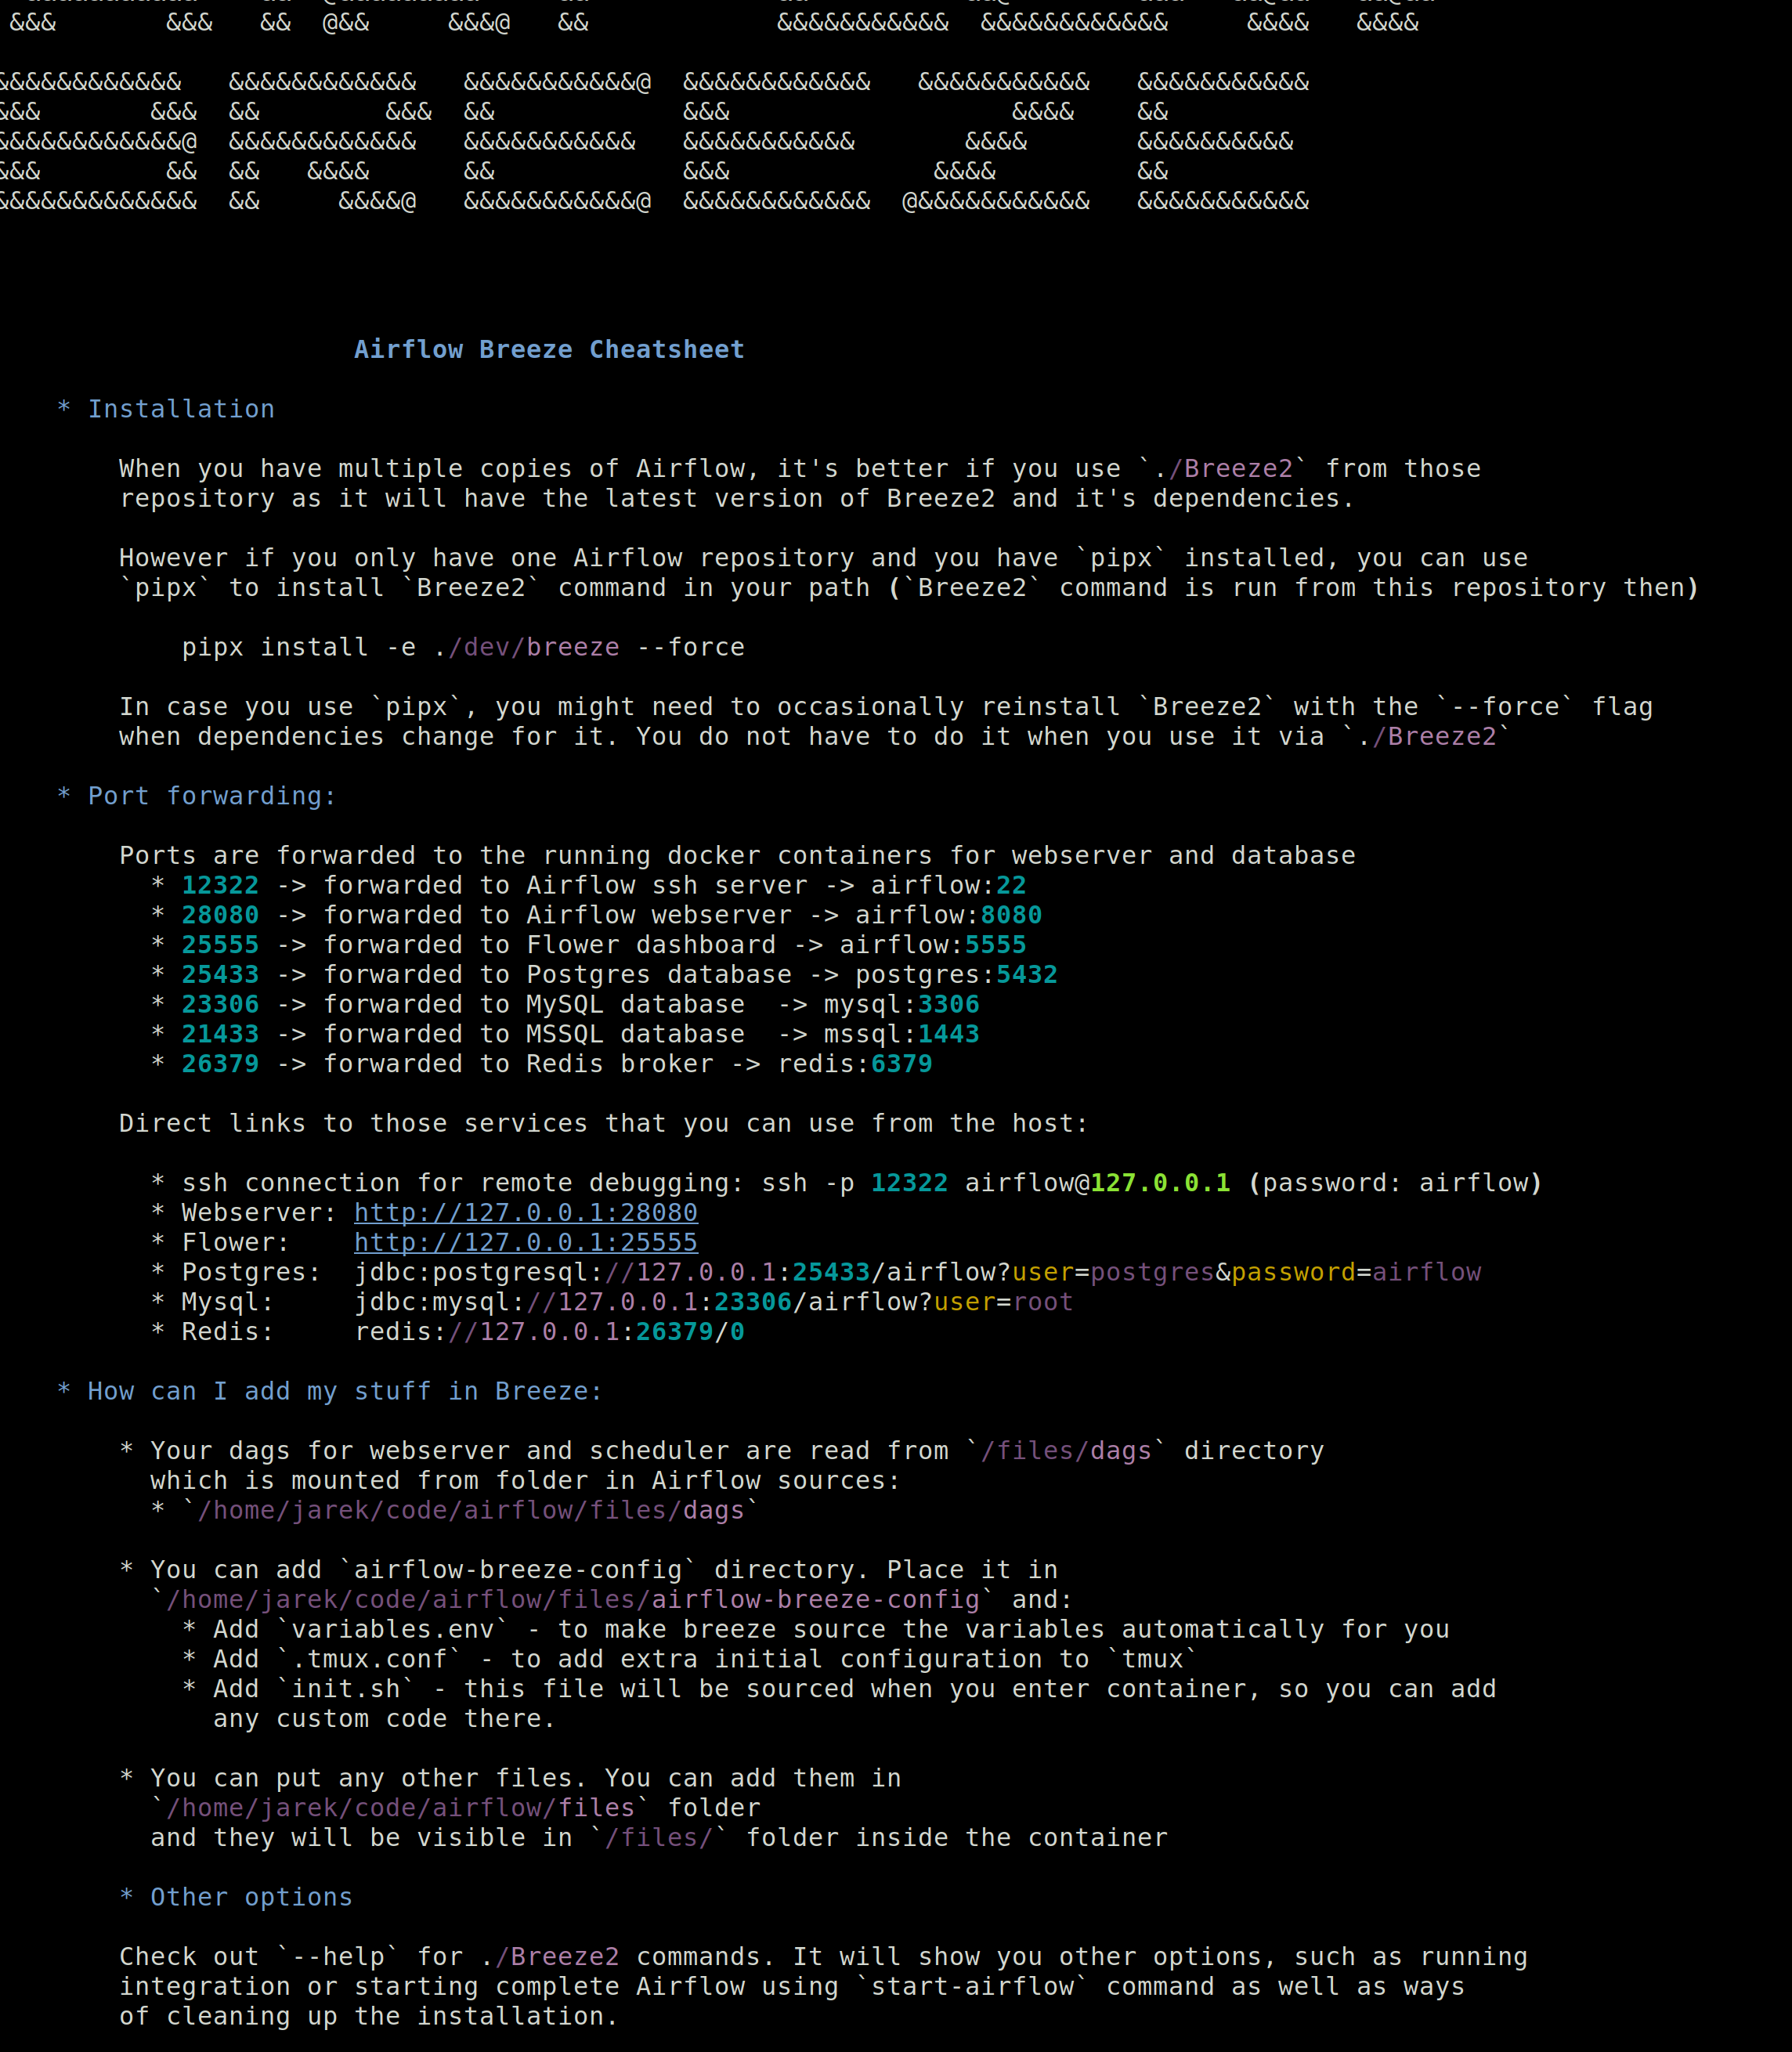Click the Postgres jdbc connection string

tap(917, 1273)
